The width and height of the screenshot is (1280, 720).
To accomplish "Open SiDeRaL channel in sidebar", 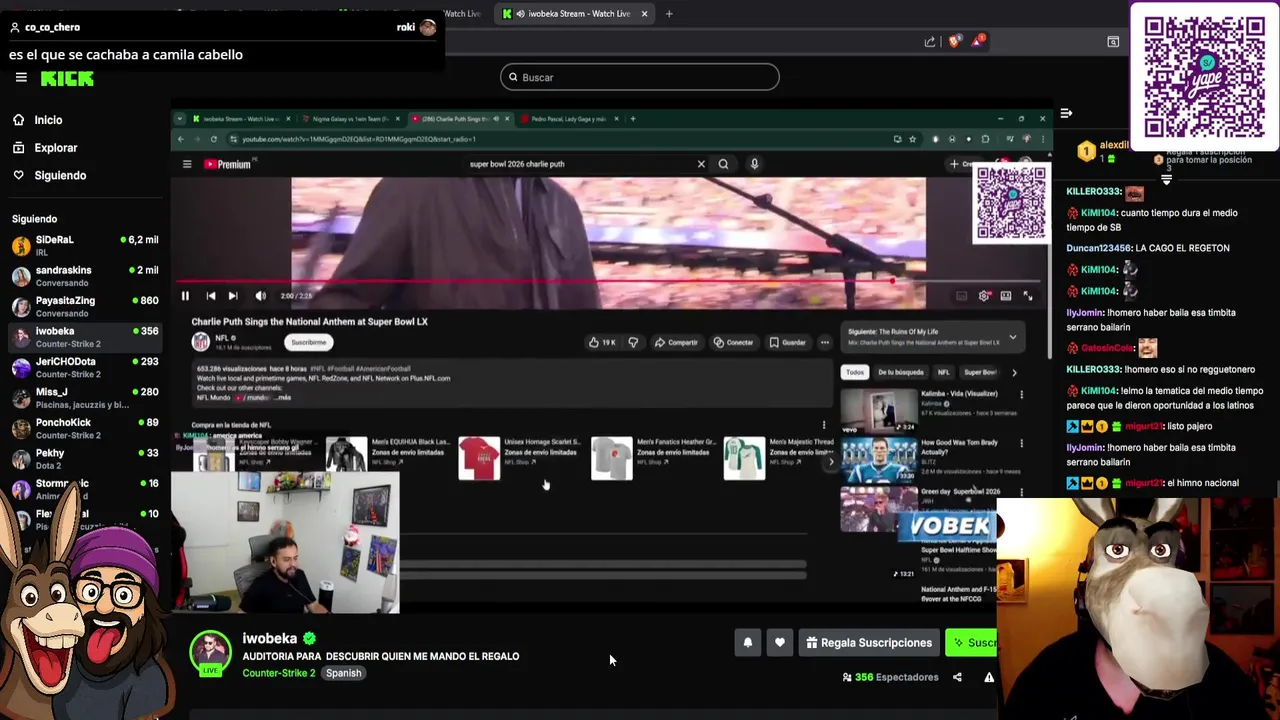I will (x=85, y=245).
